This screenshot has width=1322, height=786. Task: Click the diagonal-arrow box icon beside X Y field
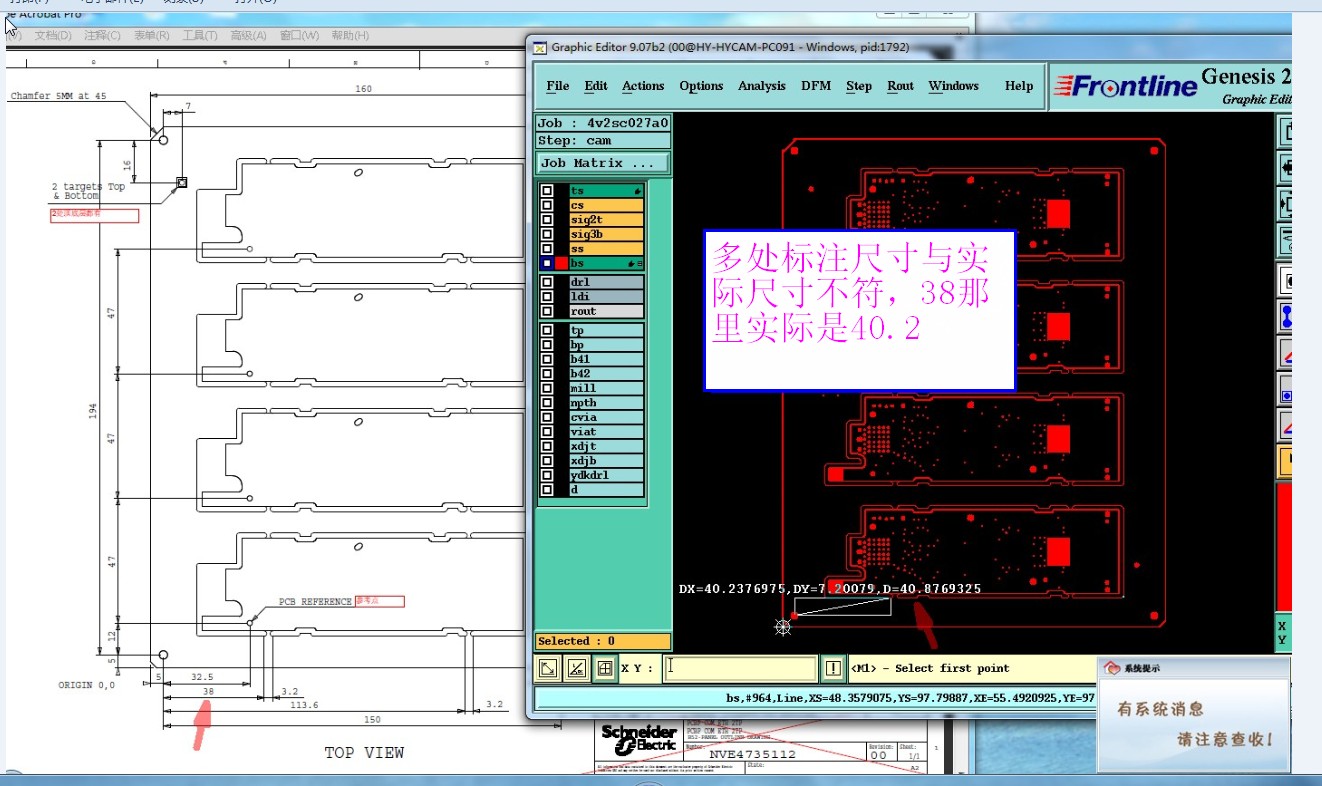pyautogui.click(x=548, y=669)
